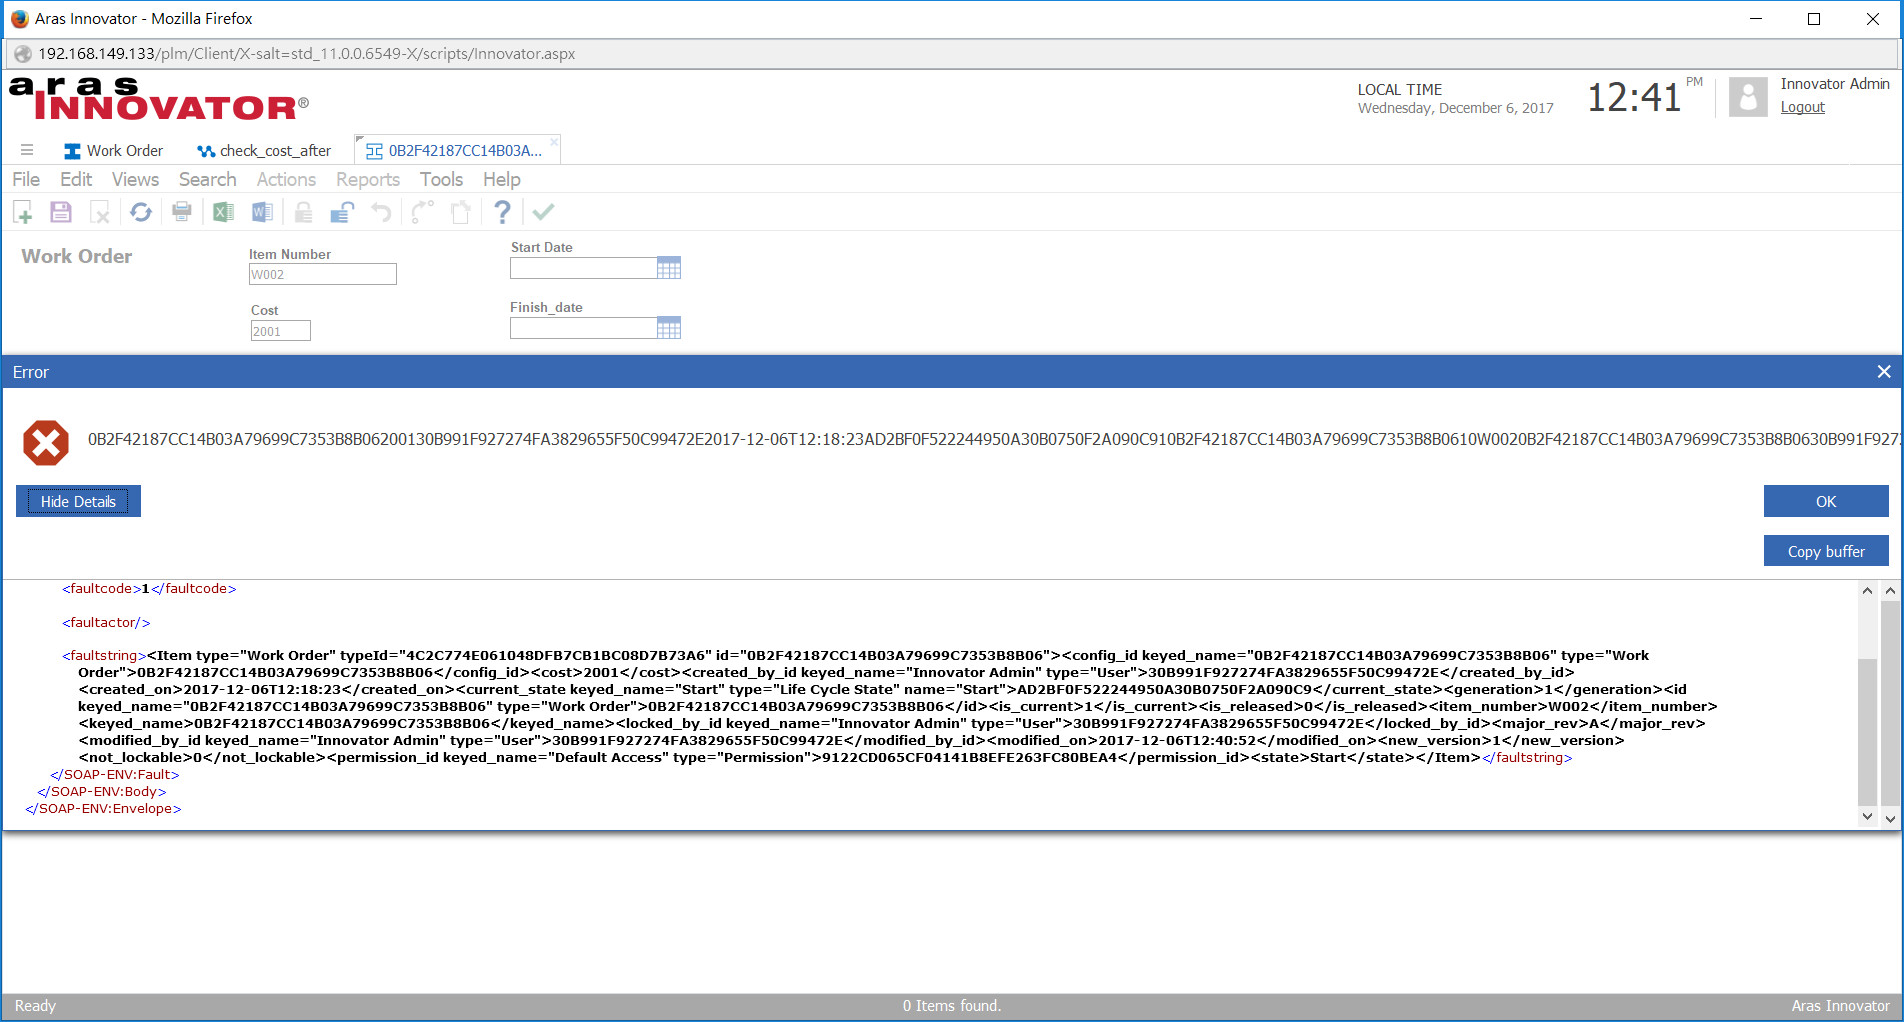This screenshot has width=1904, height=1022.
Task: Open the Start Date calendar picker
Action: coord(669,268)
